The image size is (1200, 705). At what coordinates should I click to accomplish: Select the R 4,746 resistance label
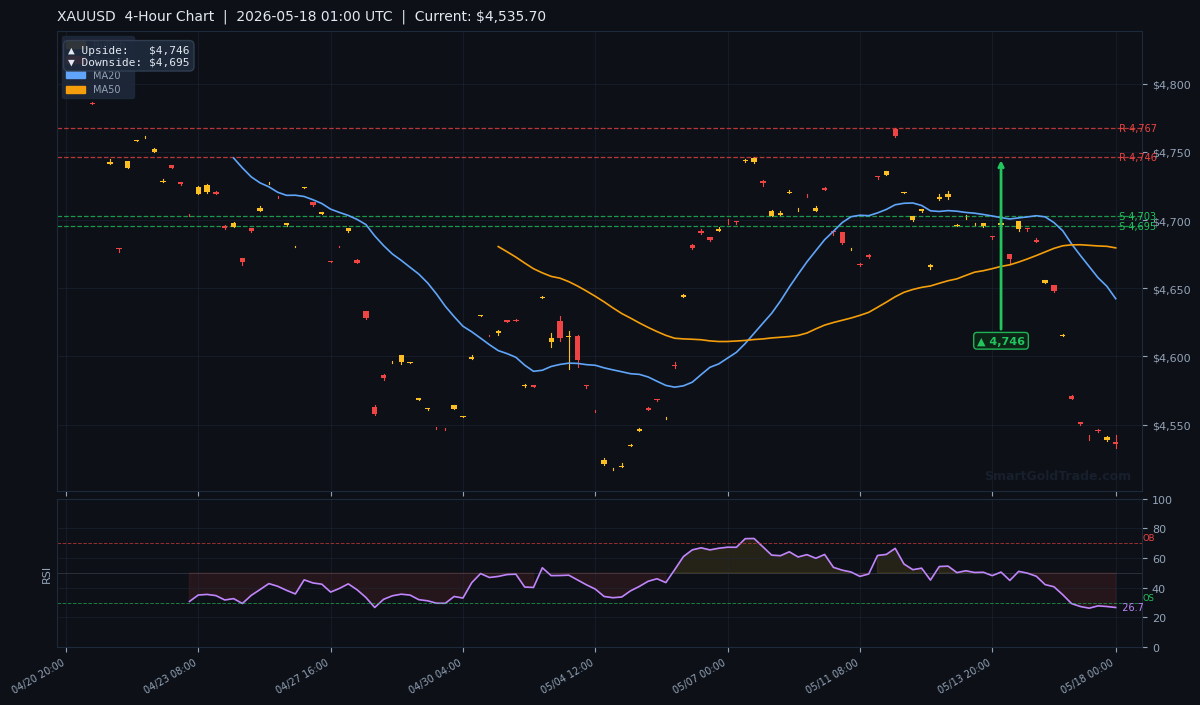(x=1138, y=157)
